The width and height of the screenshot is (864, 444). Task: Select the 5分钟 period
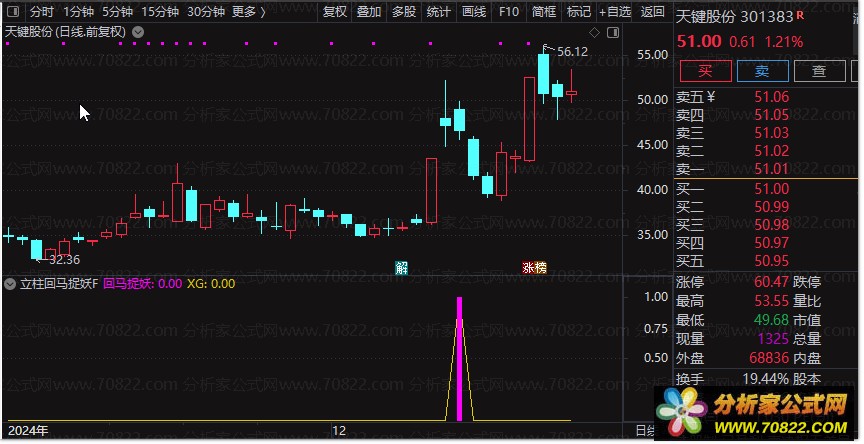coord(117,12)
